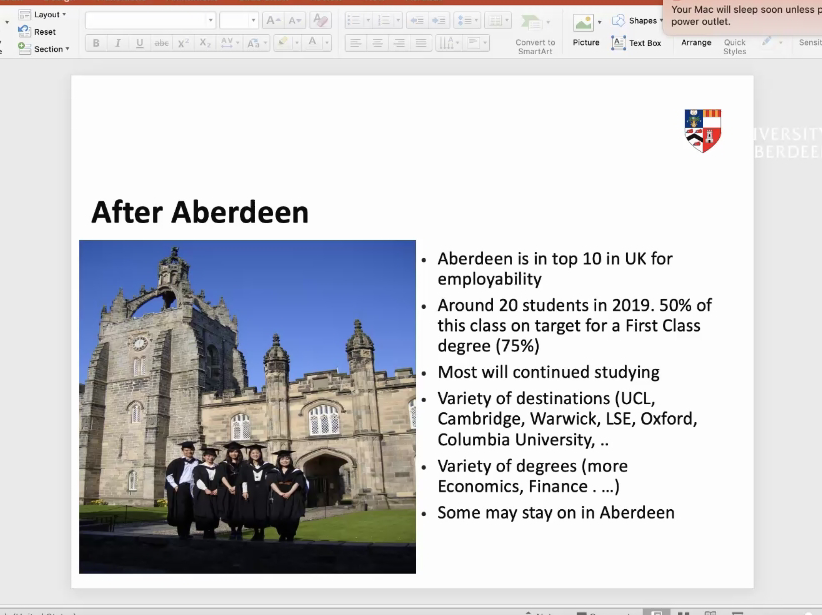Toggle bold formatting
Image resolution: width=822 pixels, height=615 pixels.
click(96, 43)
